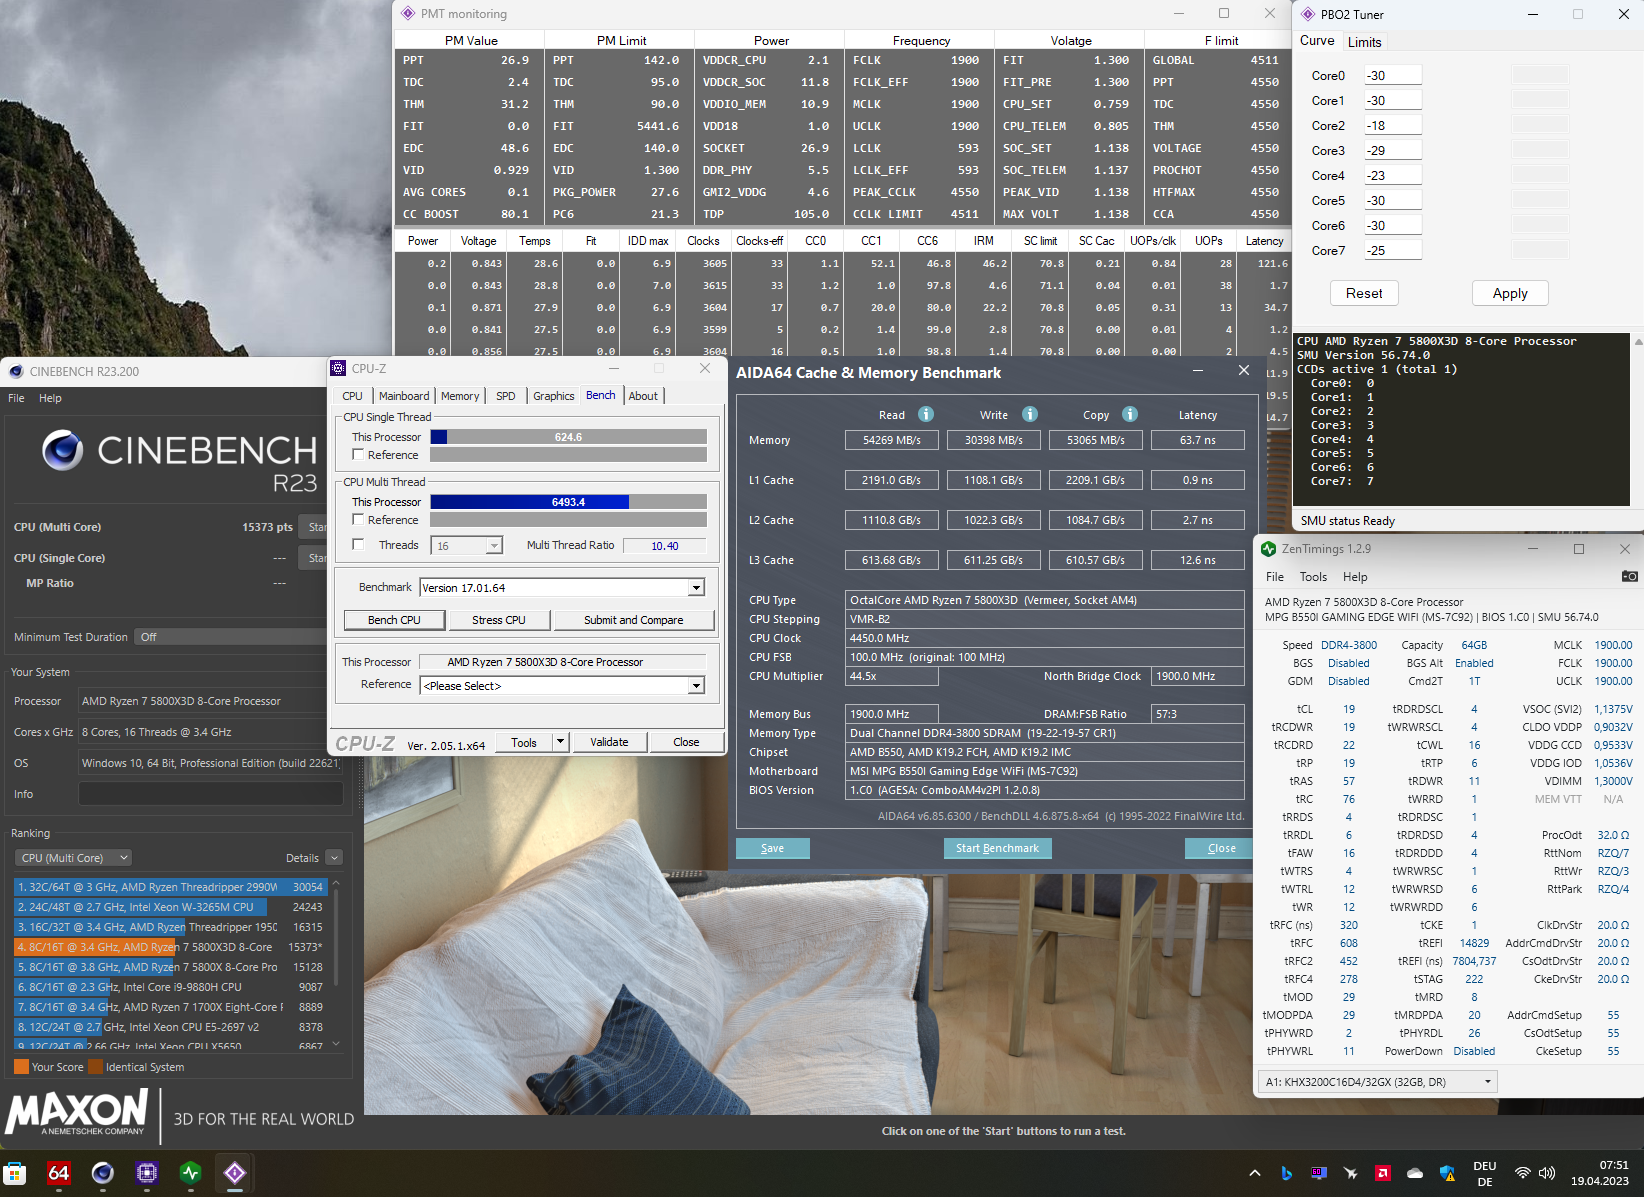Open the volume speaker tray icon
Image resolution: width=1644 pixels, height=1197 pixels.
click(x=1547, y=1173)
